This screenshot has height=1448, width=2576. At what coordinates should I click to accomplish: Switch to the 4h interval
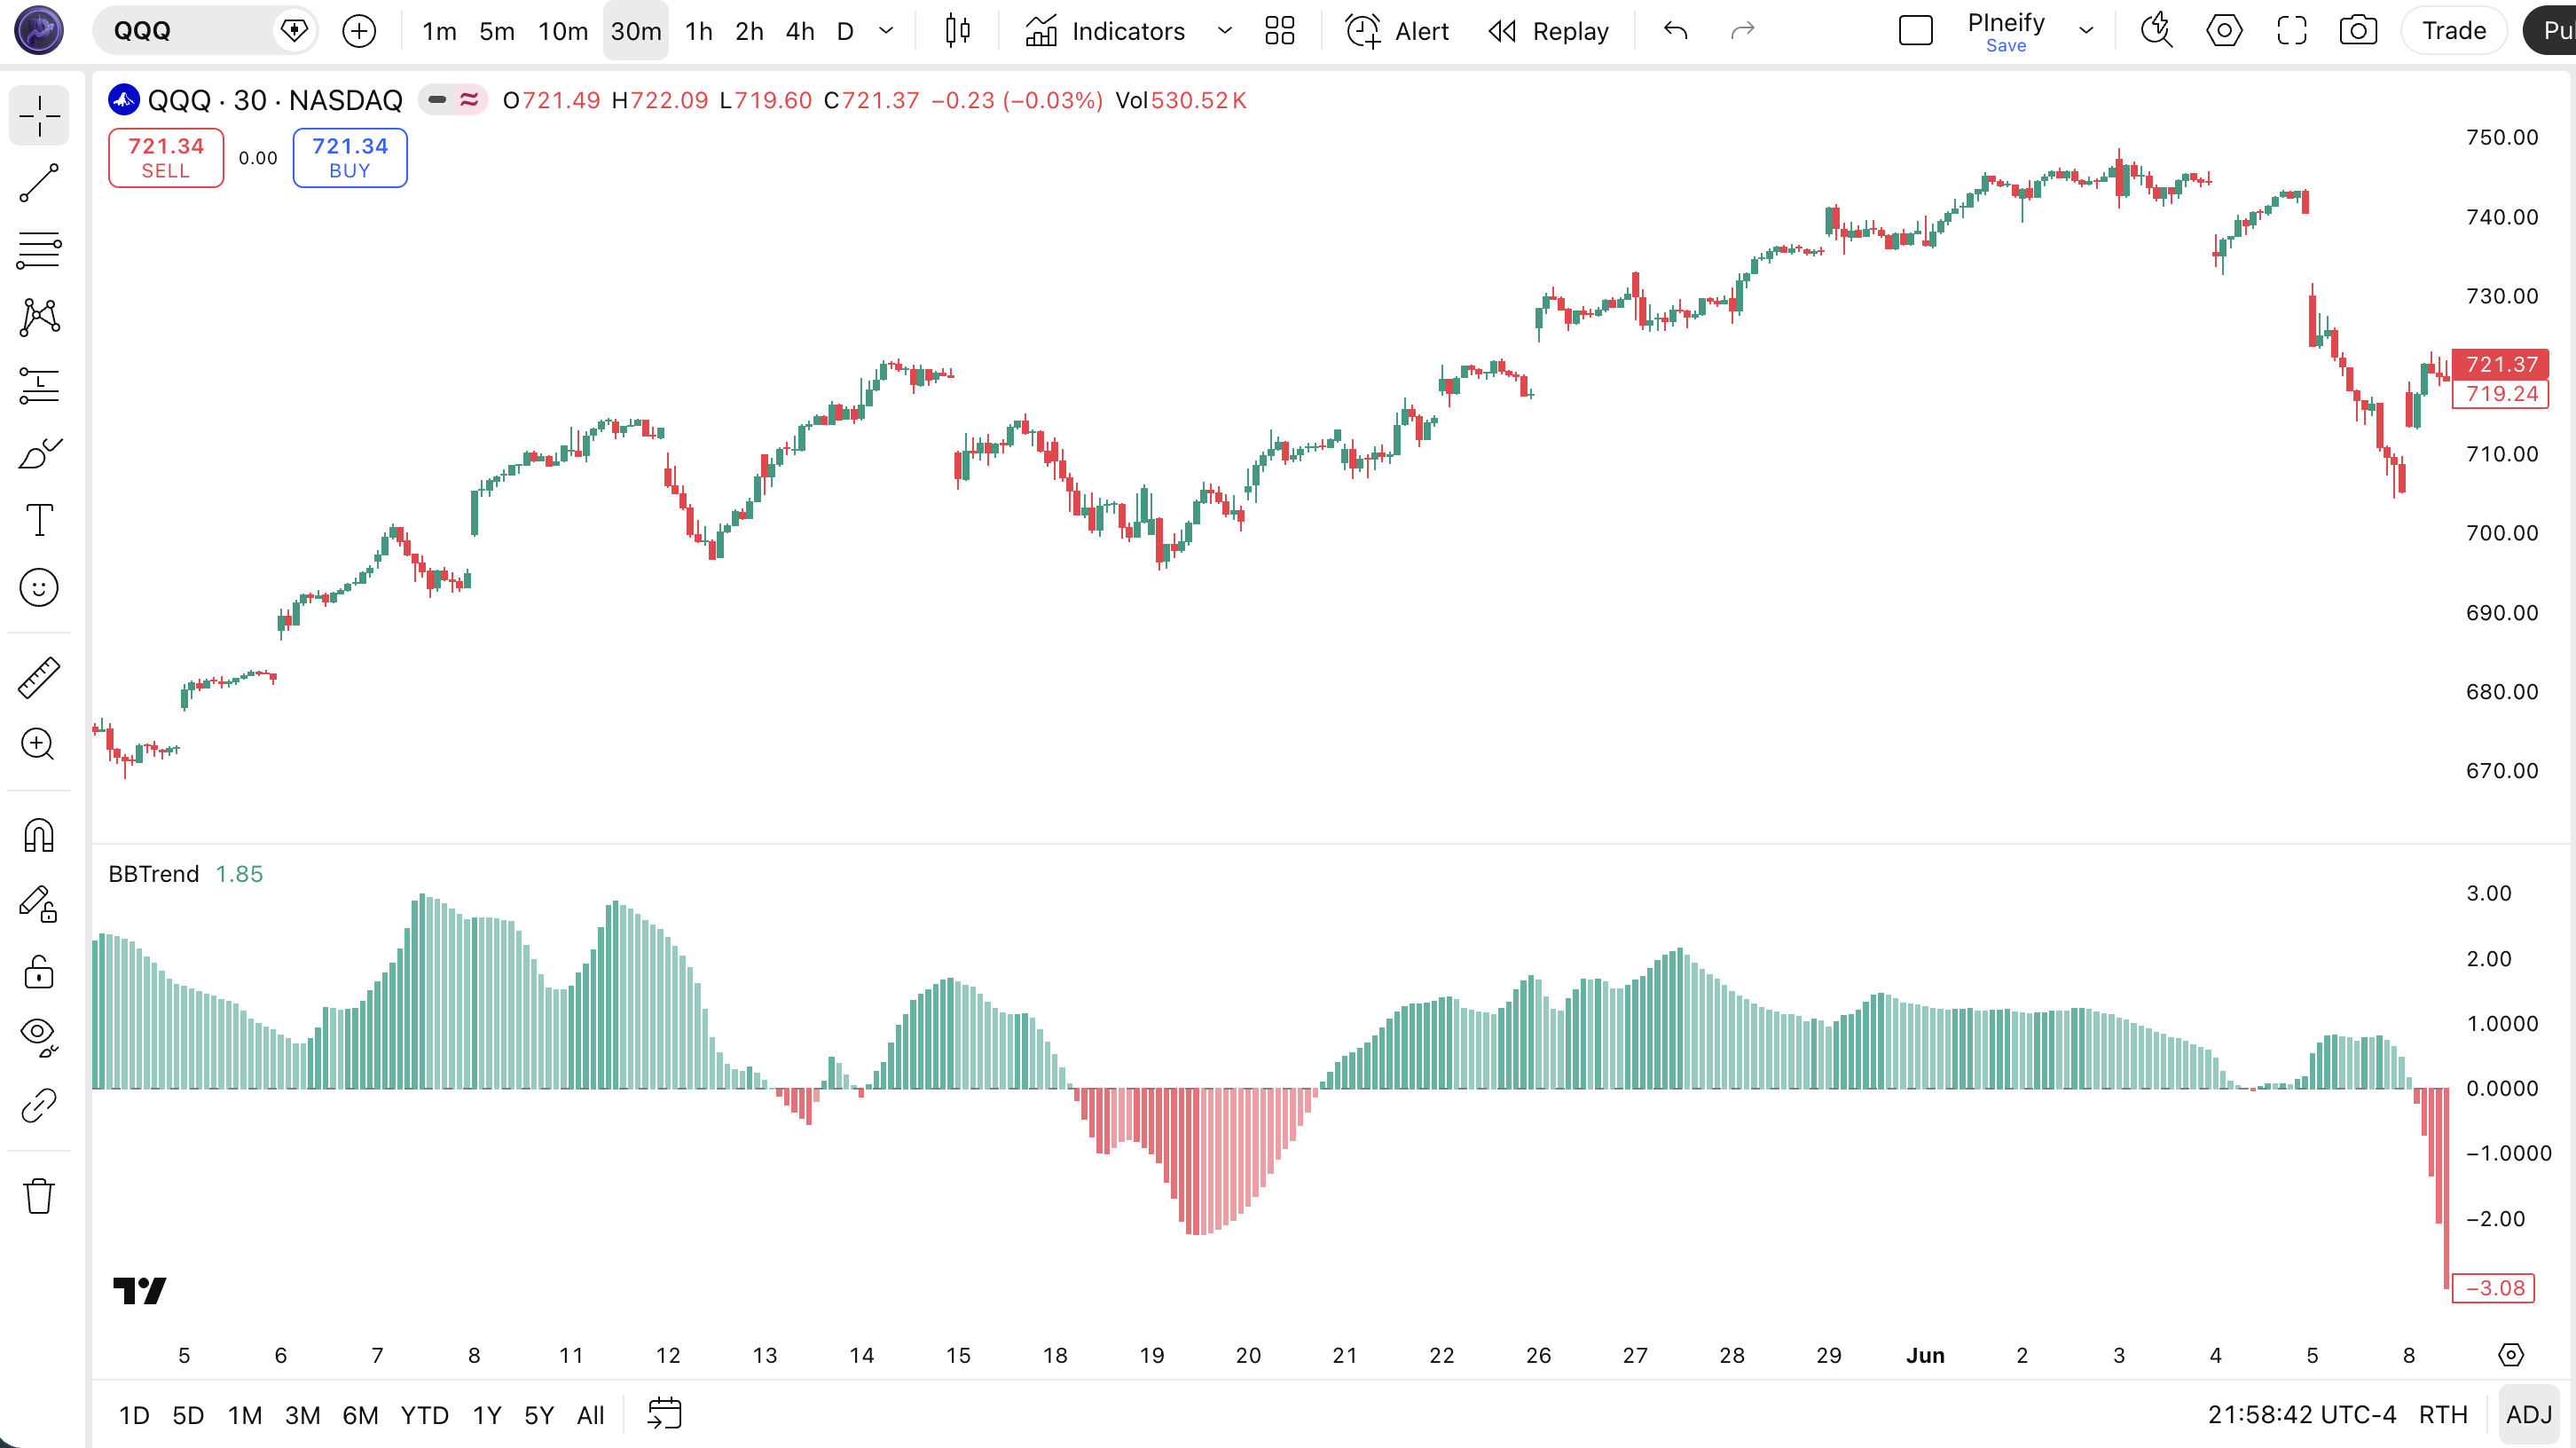(800, 31)
